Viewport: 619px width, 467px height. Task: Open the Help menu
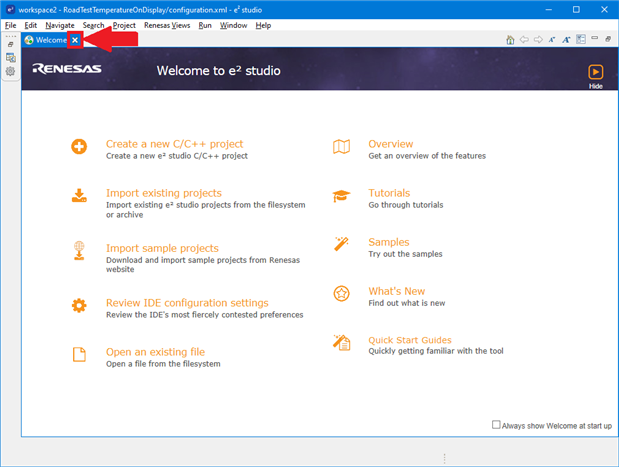[263, 25]
